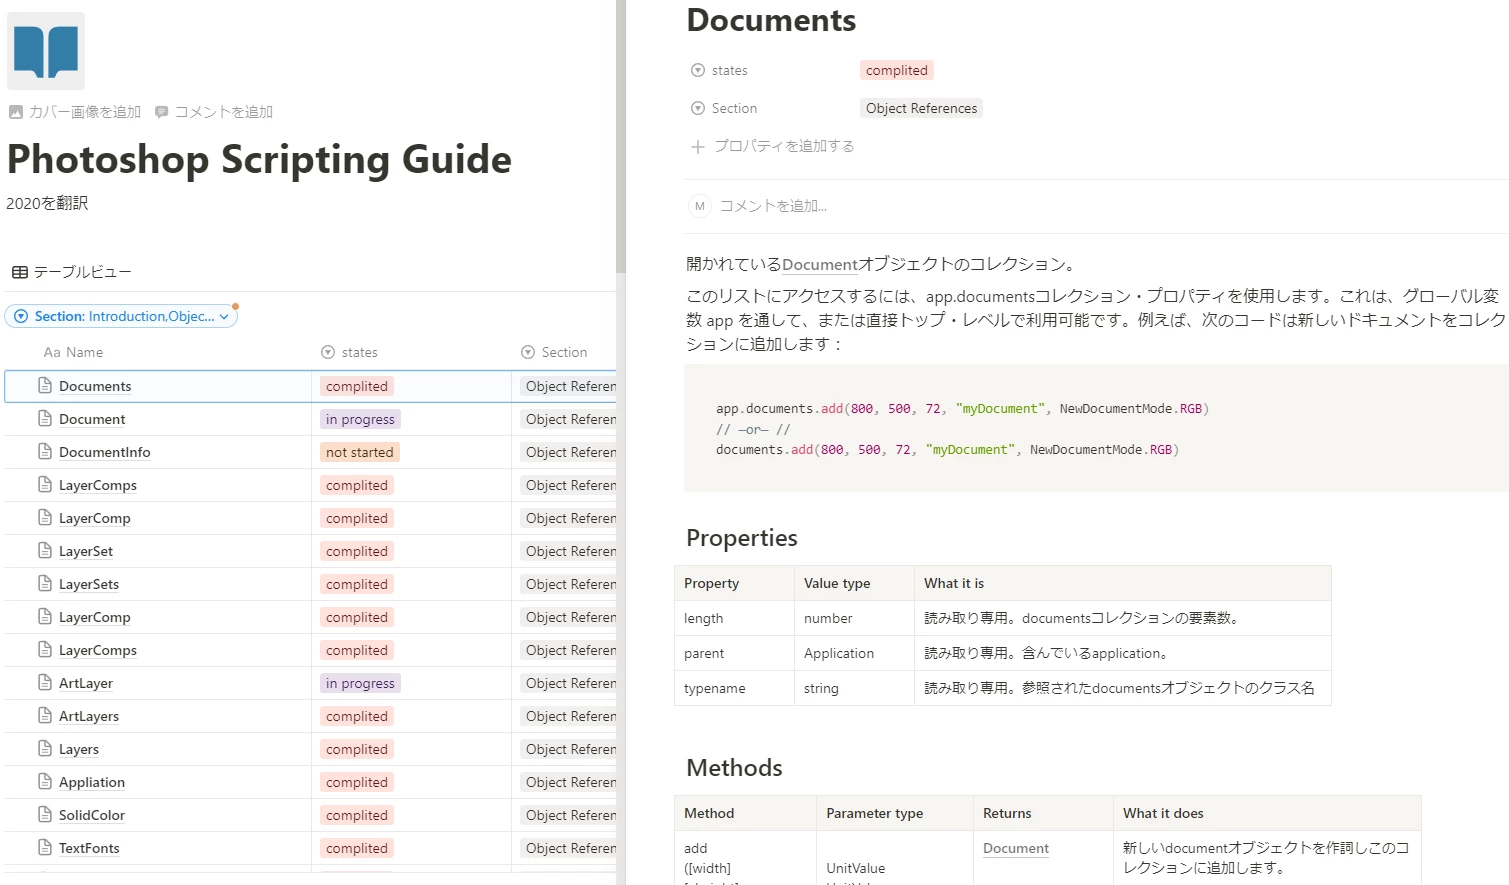The image size is (1509, 885).
Task: Open the Document link in Returns column
Action: pyautogui.click(x=1016, y=848)
